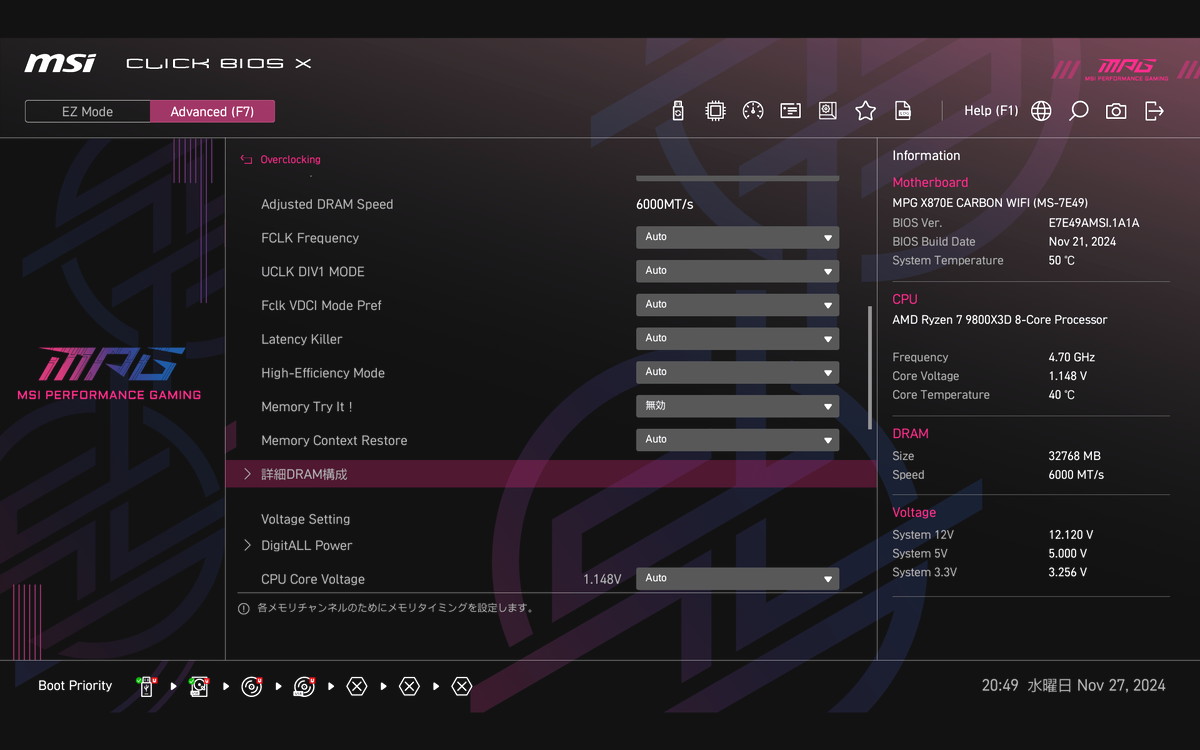Click the settings list scrollbar thumb
This screenshot has height=750, width=1200.
pyautogui.click(x=869, y=367)
